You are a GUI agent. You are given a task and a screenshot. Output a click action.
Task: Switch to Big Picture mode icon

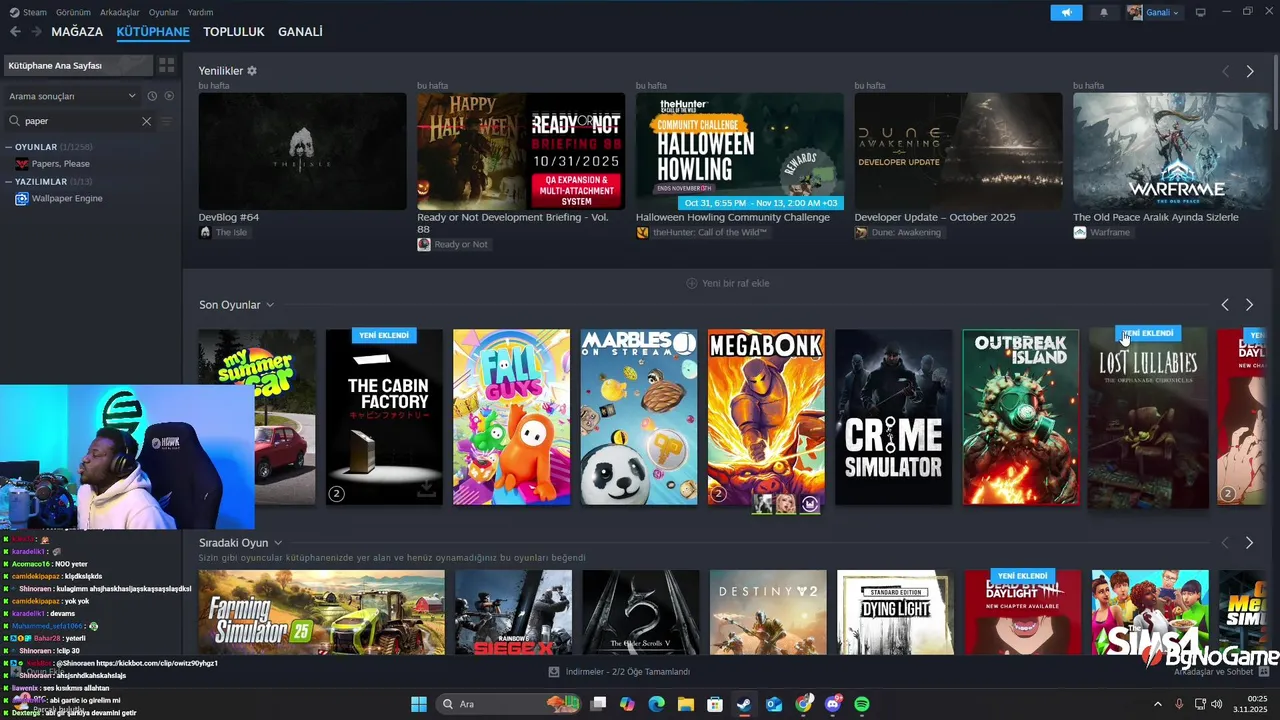[1201, 12]
